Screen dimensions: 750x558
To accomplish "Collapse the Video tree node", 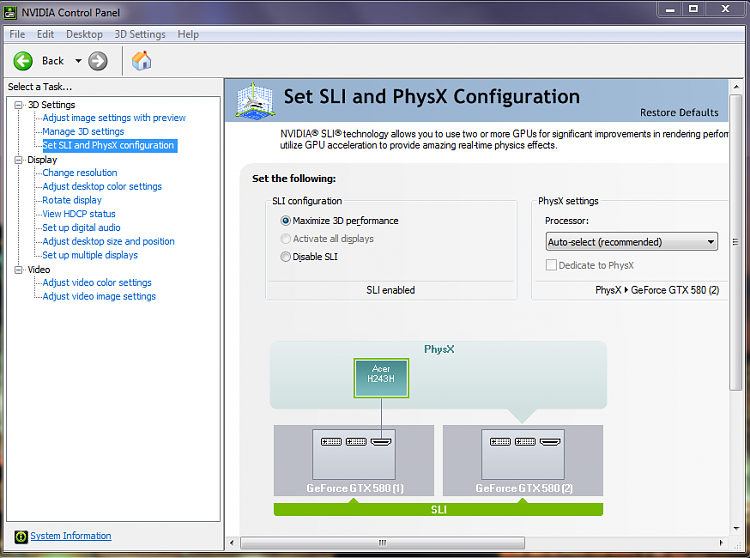I will [19, 270].
